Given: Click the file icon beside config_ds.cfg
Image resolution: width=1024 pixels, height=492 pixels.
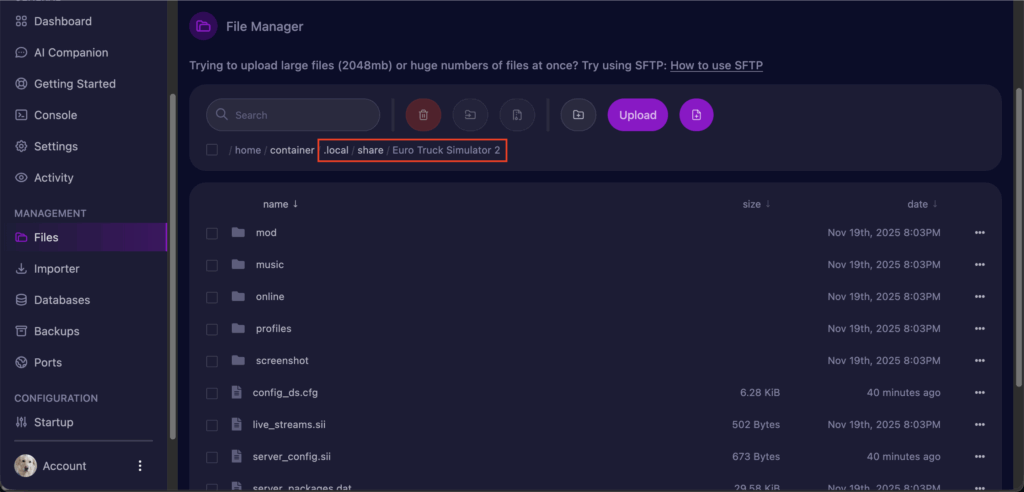Looking at the screenshot, I should click(238, 393).
